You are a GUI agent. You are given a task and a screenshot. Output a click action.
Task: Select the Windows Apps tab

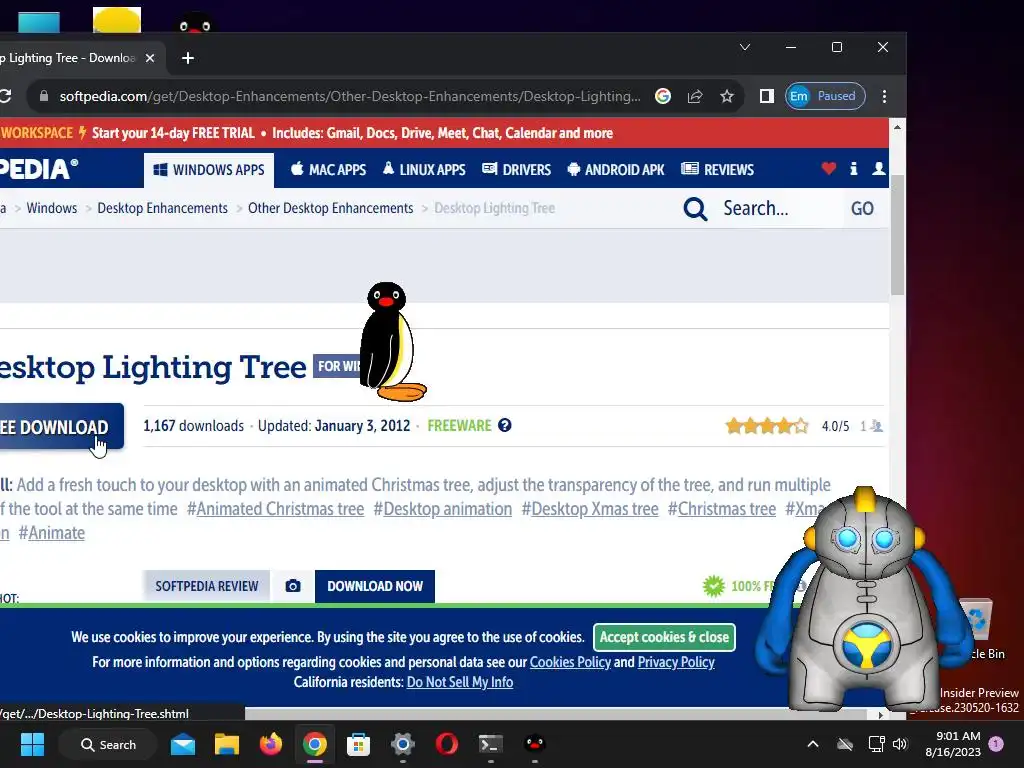209,170
